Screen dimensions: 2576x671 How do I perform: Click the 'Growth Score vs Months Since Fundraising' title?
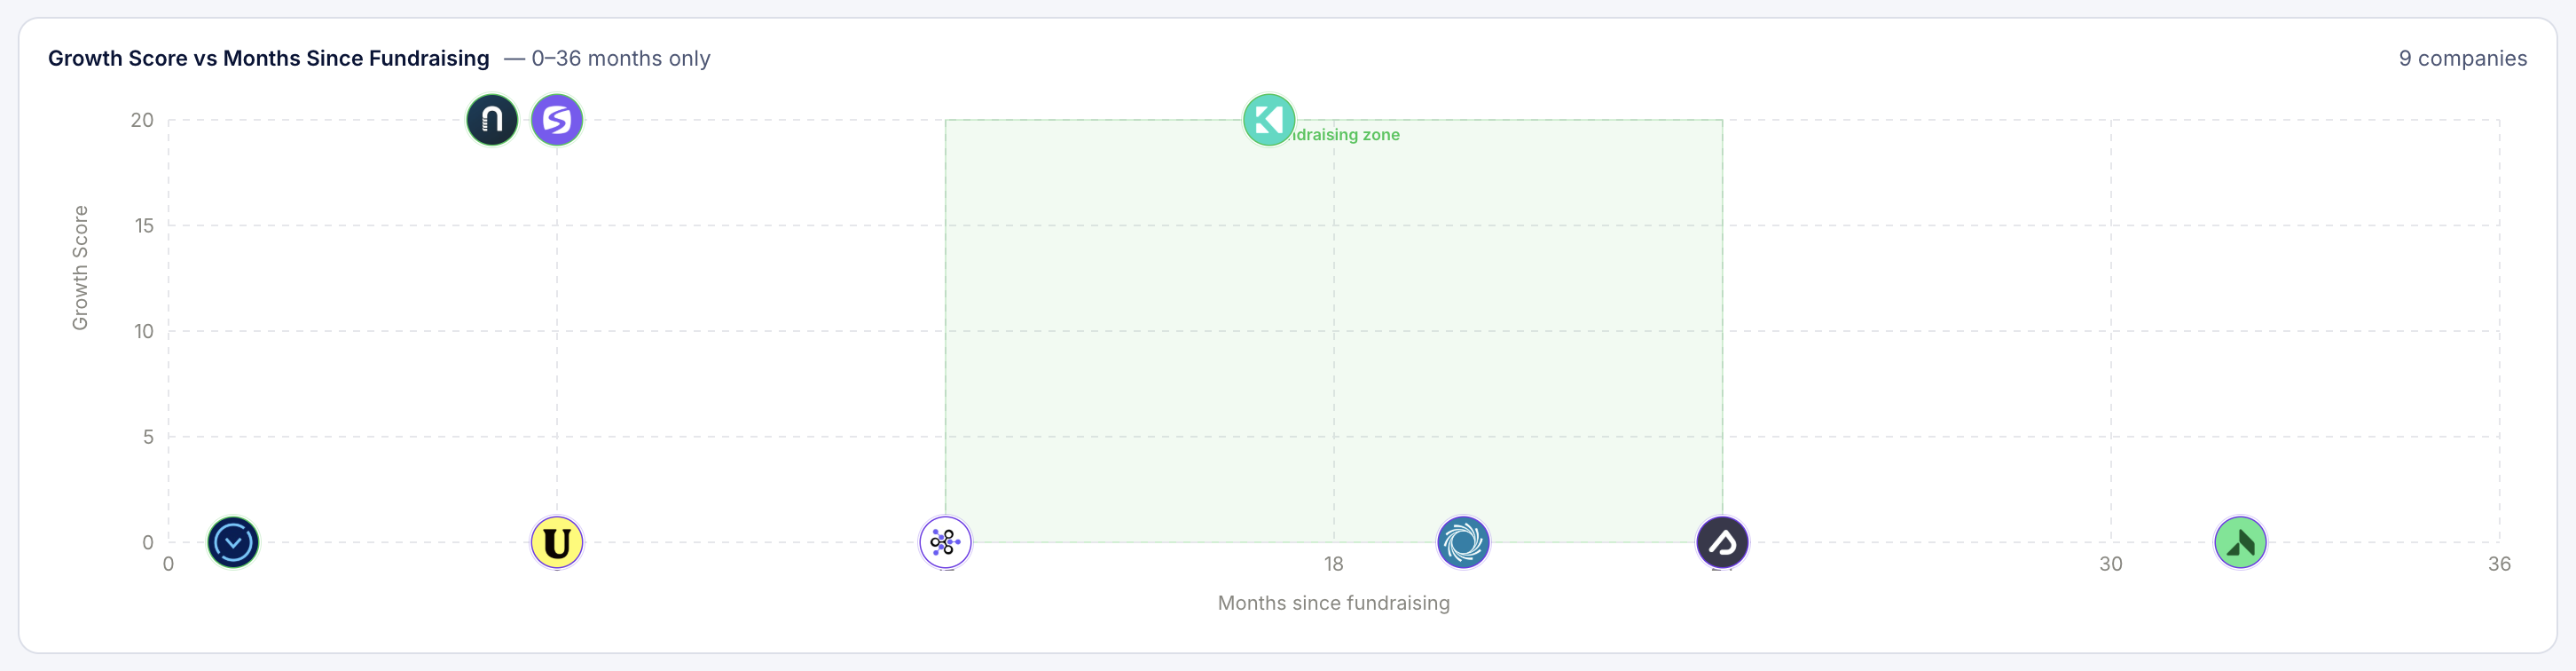(x=269, y=58)
